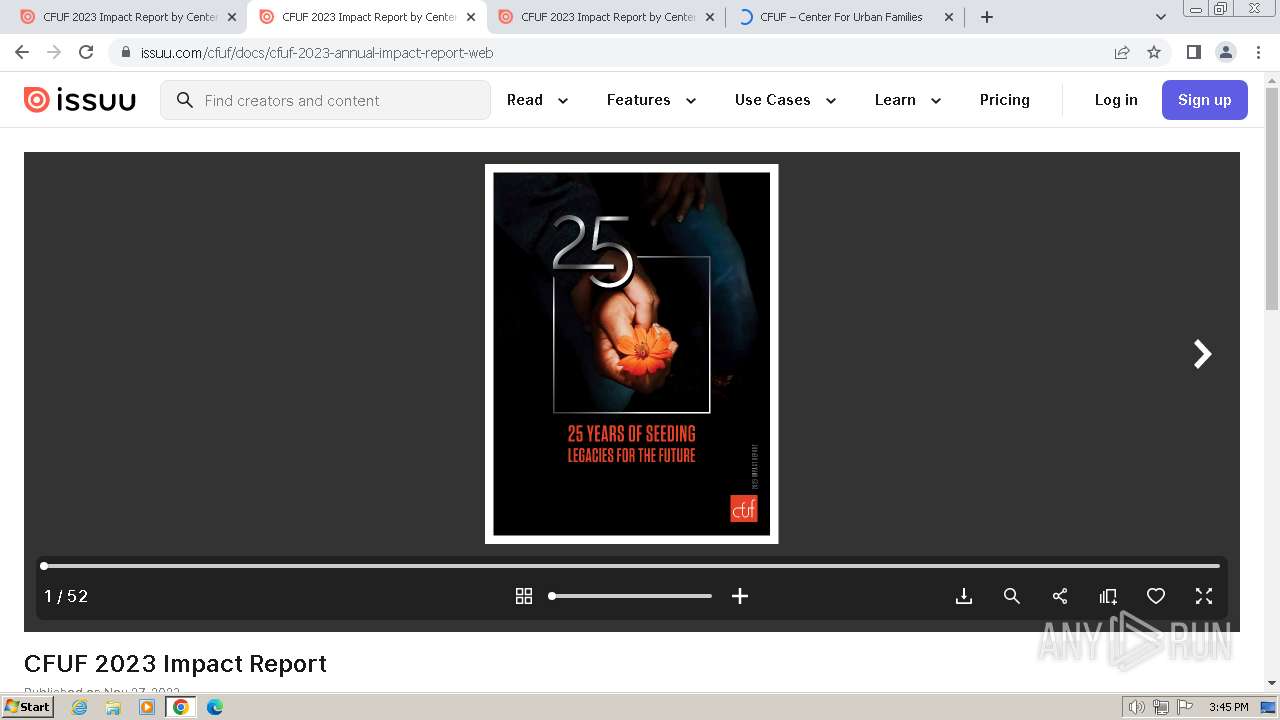Open Chrome profile avatar
The height and width of the screenshot is (720, 1280).
(x=1225, y=52)
